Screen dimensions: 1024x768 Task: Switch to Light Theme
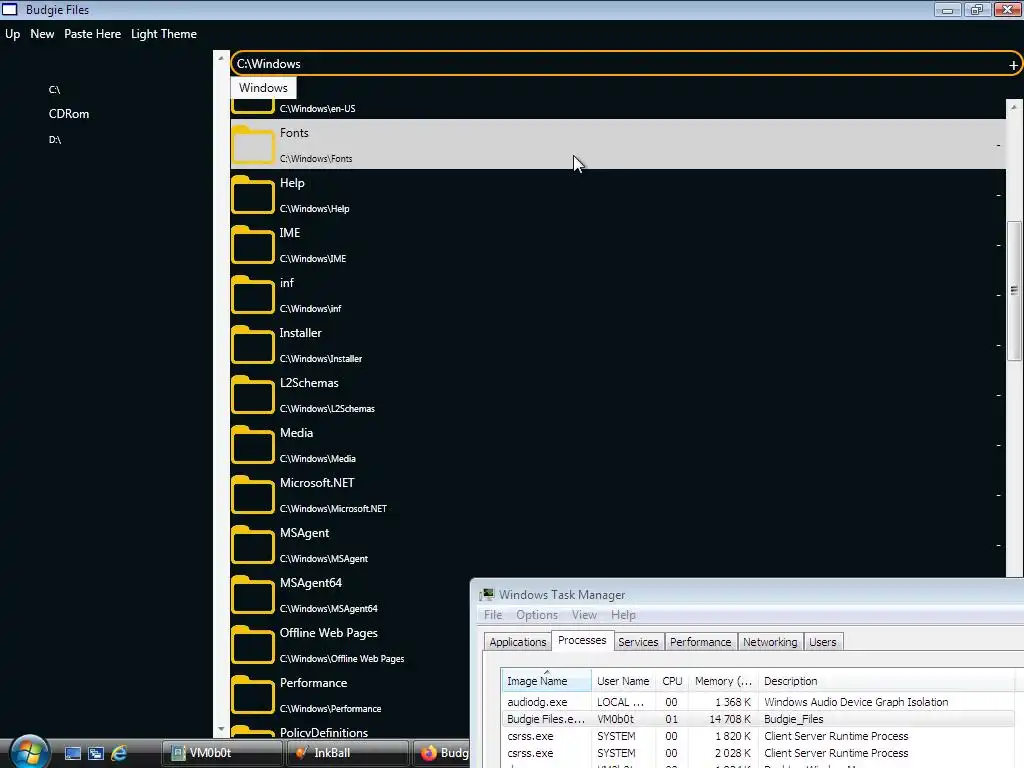click(164, 34)
